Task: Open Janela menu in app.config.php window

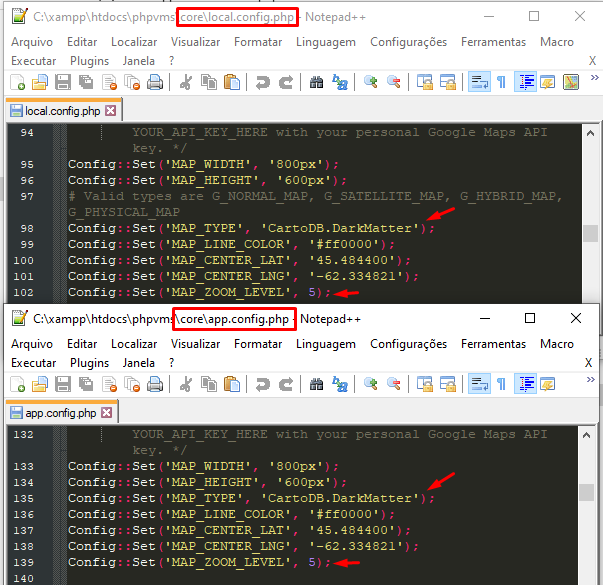Action: [138, 363]
